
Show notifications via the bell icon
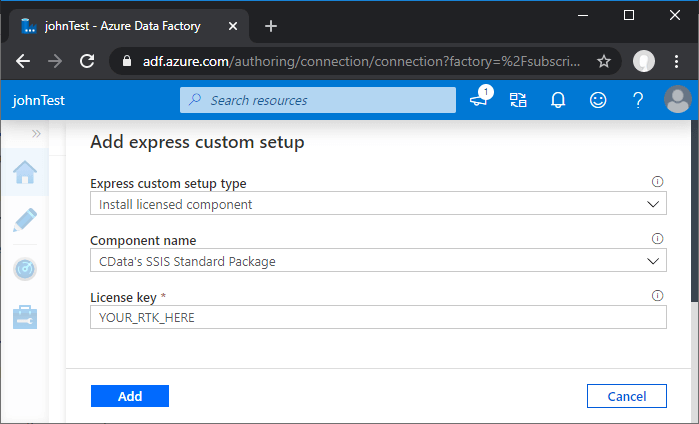pyautogui.click(x=558, y=100)
